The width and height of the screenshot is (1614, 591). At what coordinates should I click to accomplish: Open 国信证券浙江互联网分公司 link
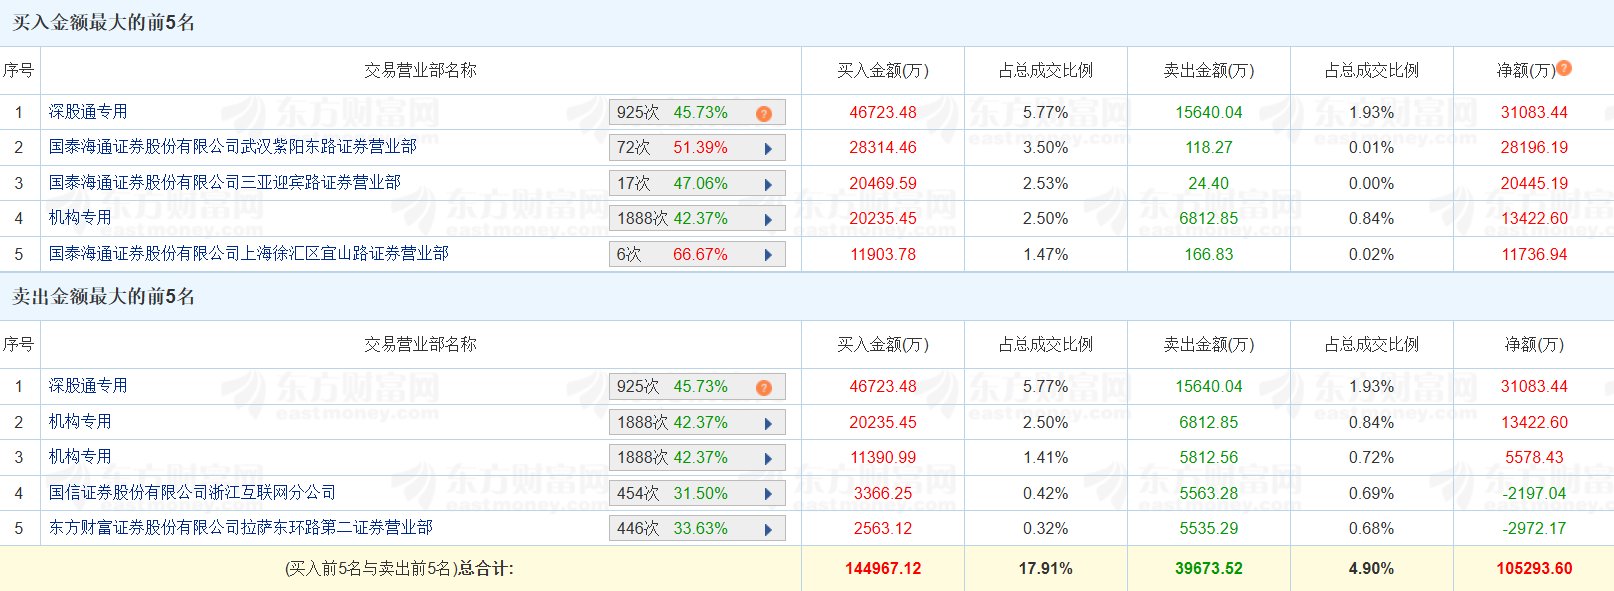[x=192, y=492]
